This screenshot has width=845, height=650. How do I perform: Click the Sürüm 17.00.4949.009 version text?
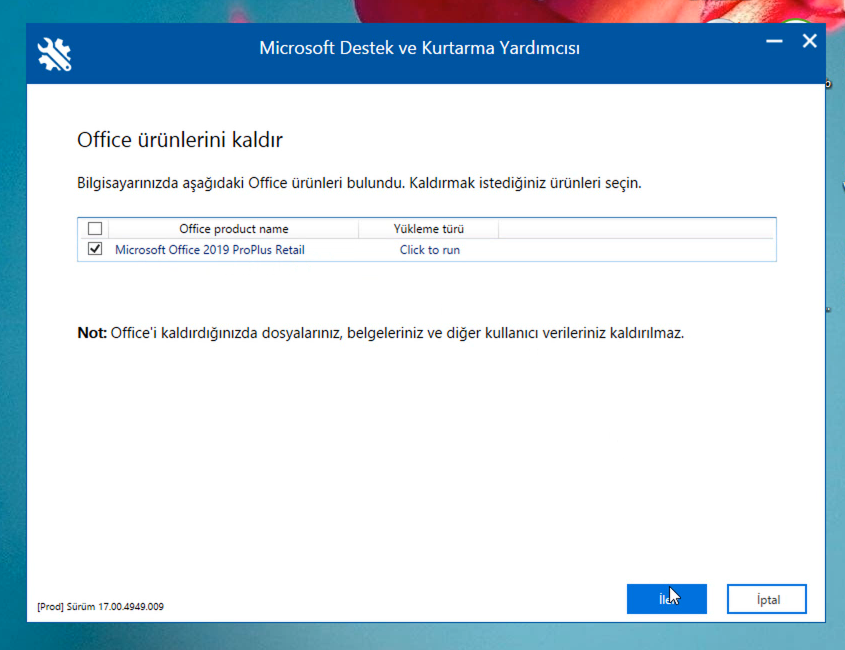pyautogui.click(x=100, y=606)
